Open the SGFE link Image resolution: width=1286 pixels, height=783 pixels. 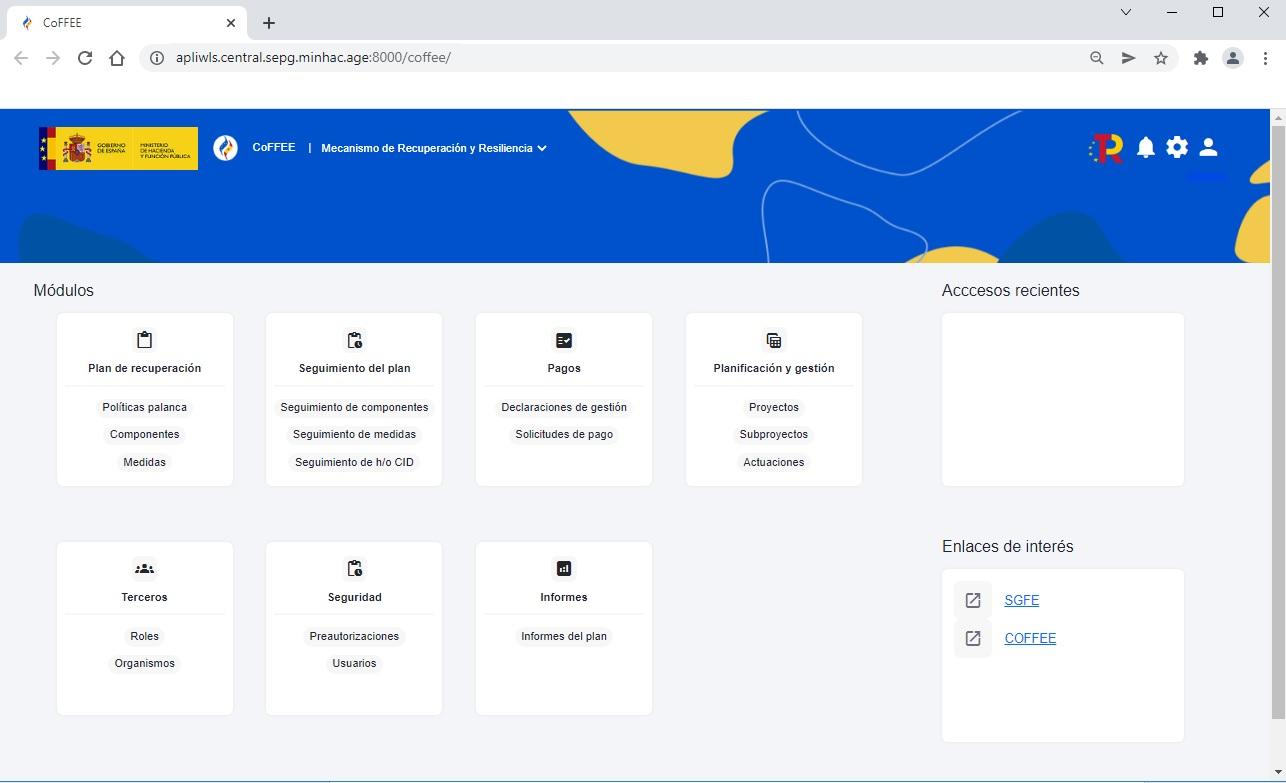[x=1021, y=600]
